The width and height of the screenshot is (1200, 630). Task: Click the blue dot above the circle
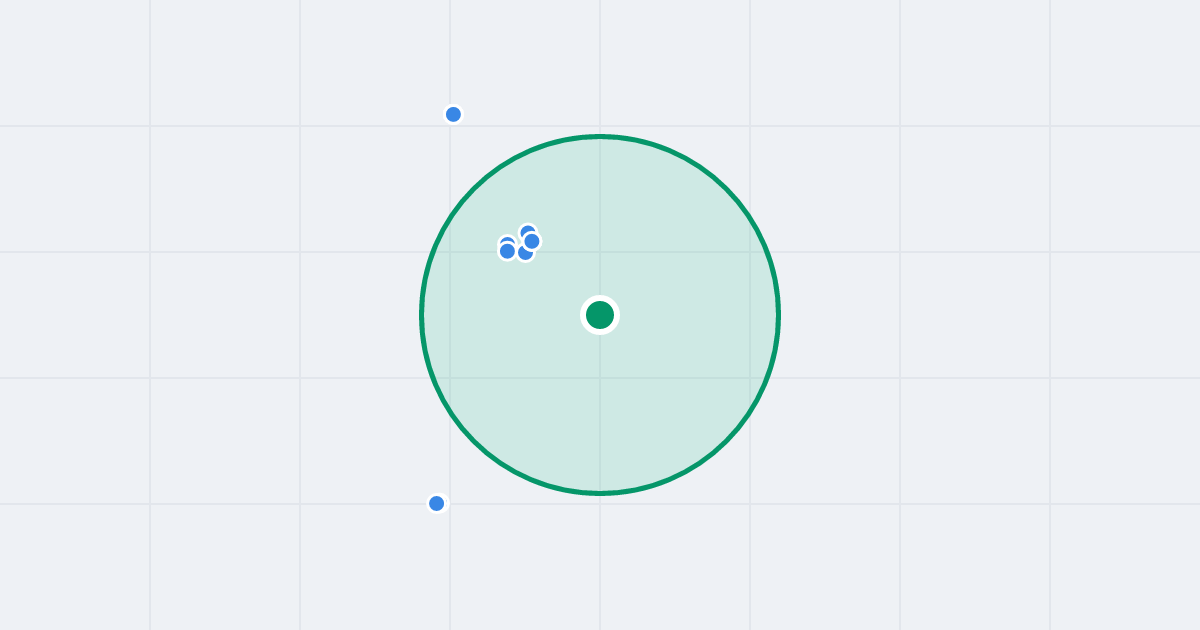click(453, 114)
